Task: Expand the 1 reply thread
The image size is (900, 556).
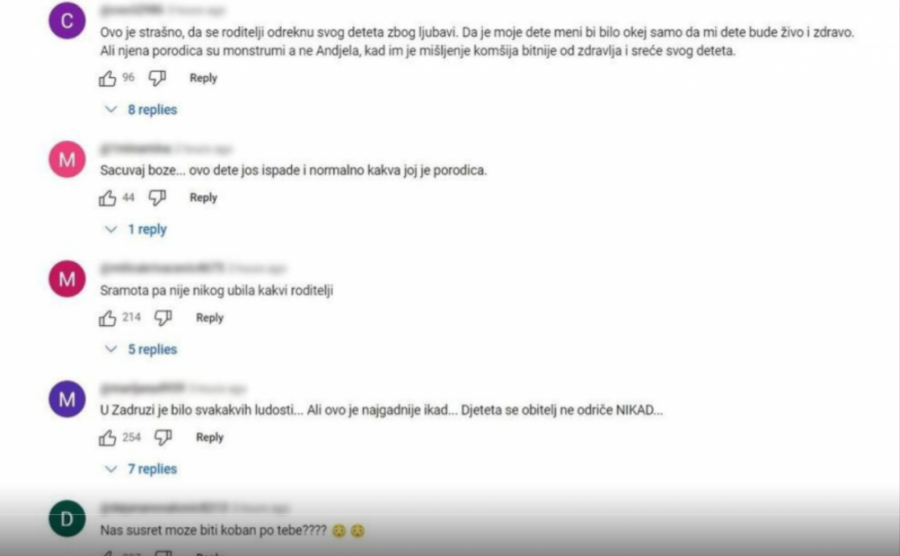Action: pyautogui.click(x=136, y=230)
